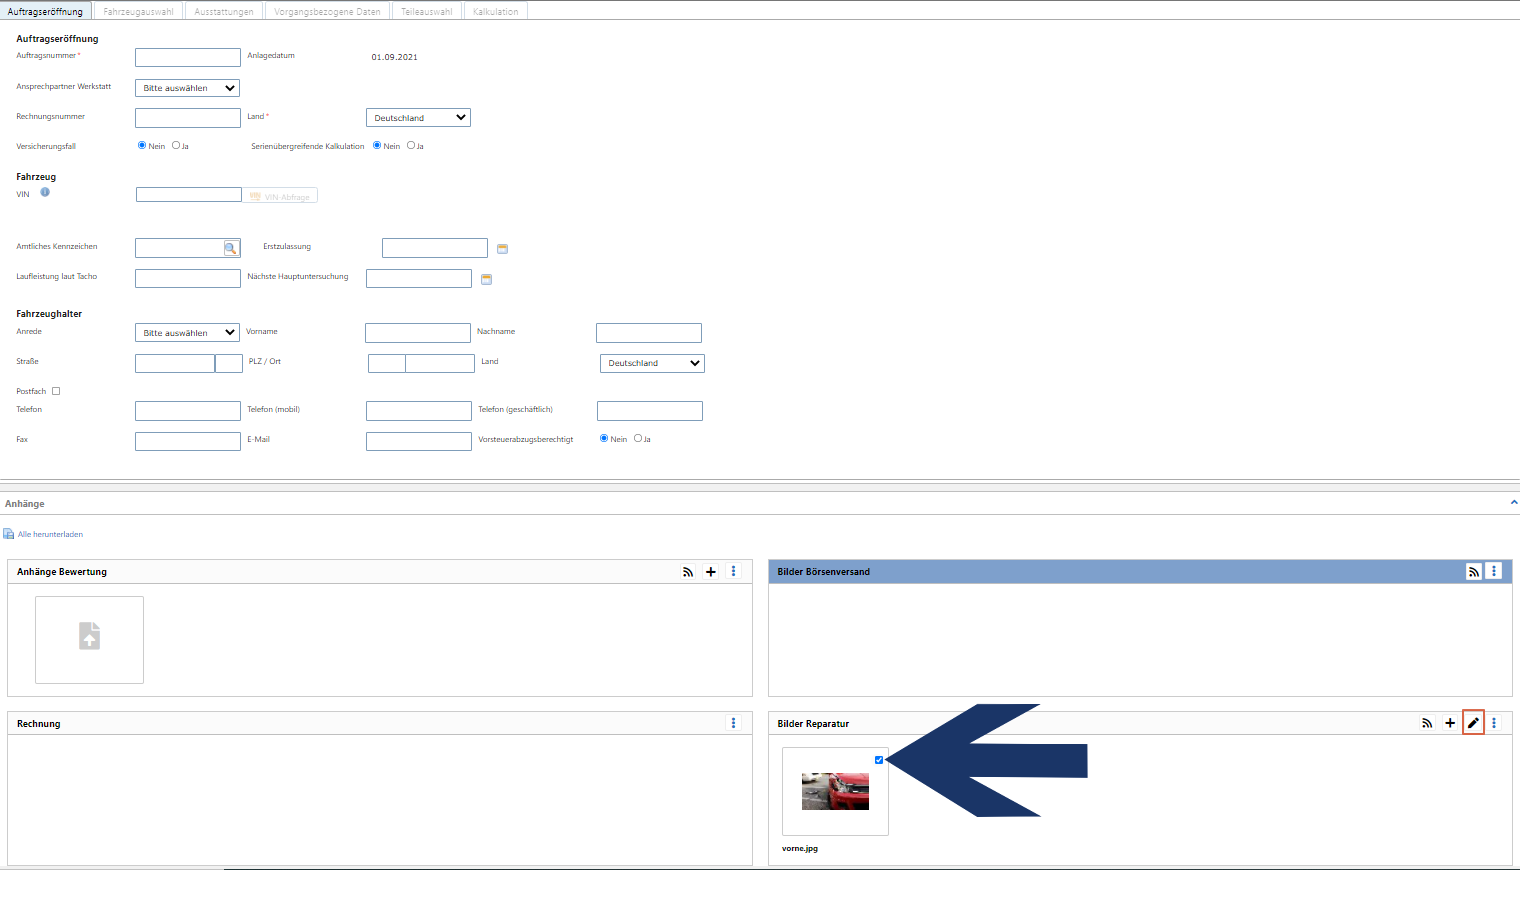The width and height of the screenshot is (1520, 900).
Task: Open the vorne.jpg car thumbnail
Action: 835,791
